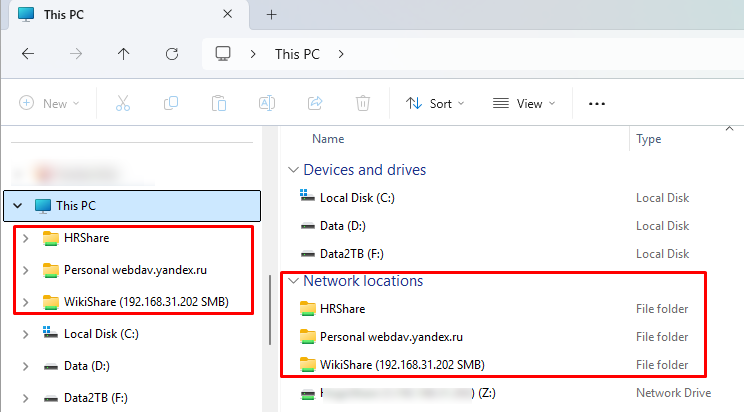Open the See more ellipsis menu

596,103
